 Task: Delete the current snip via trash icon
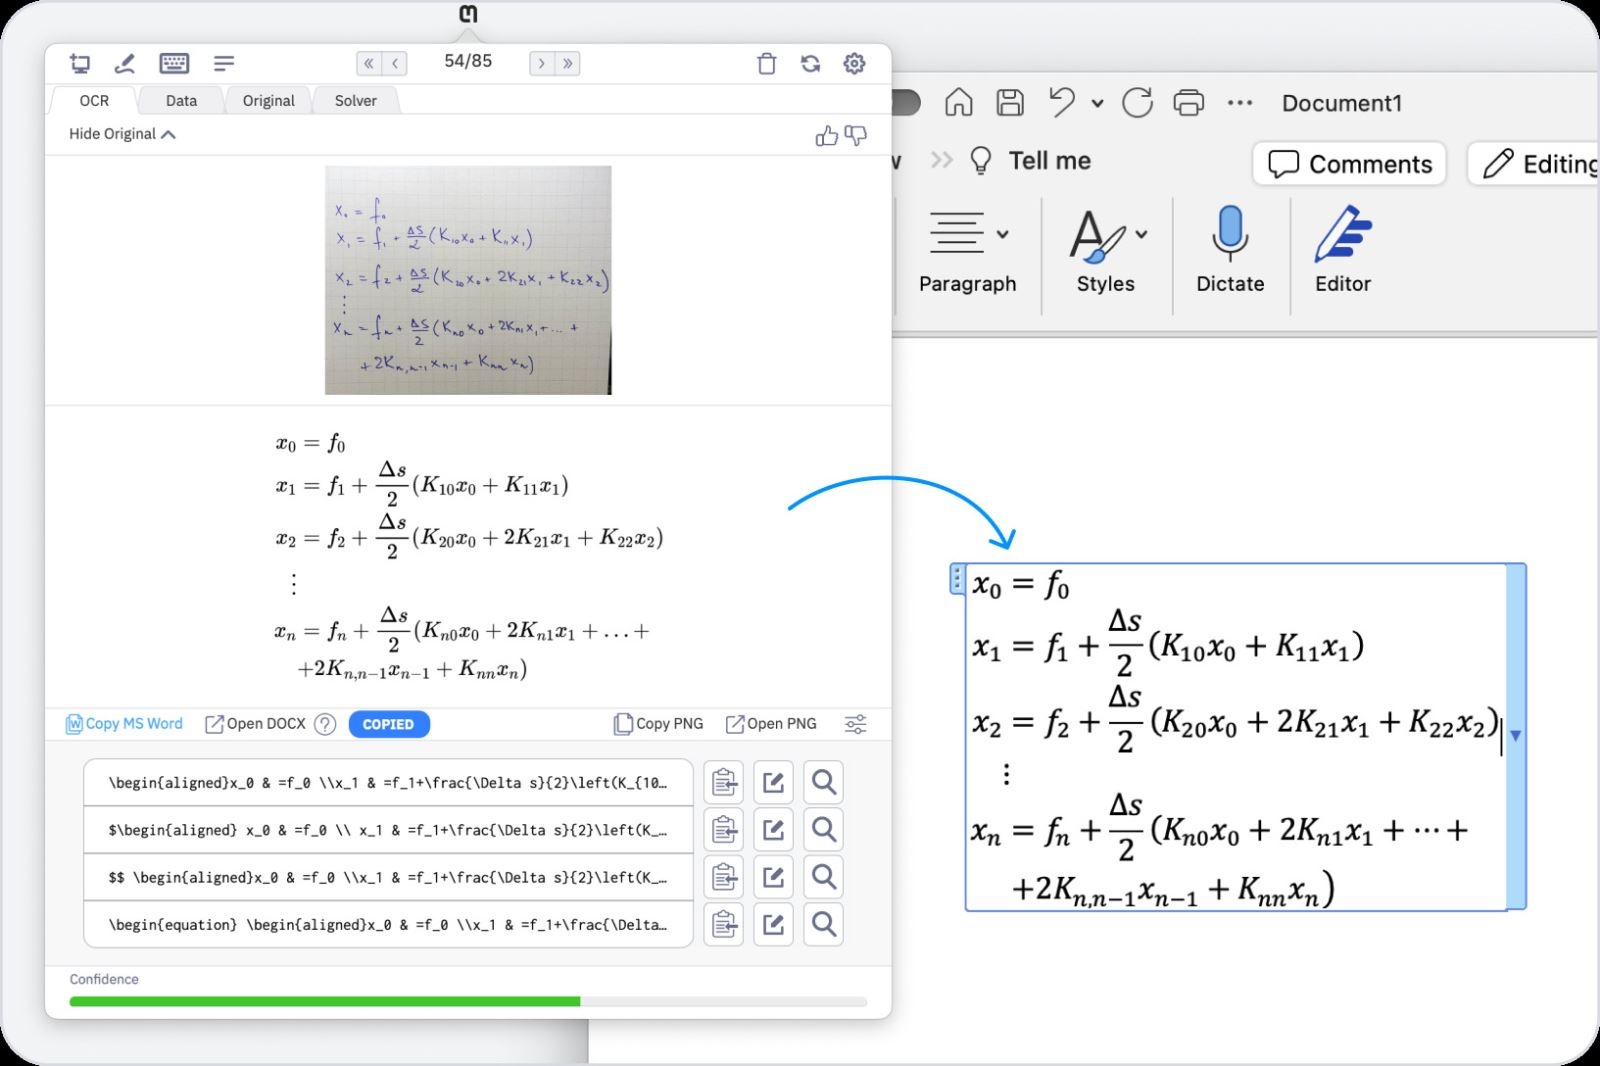766,63
